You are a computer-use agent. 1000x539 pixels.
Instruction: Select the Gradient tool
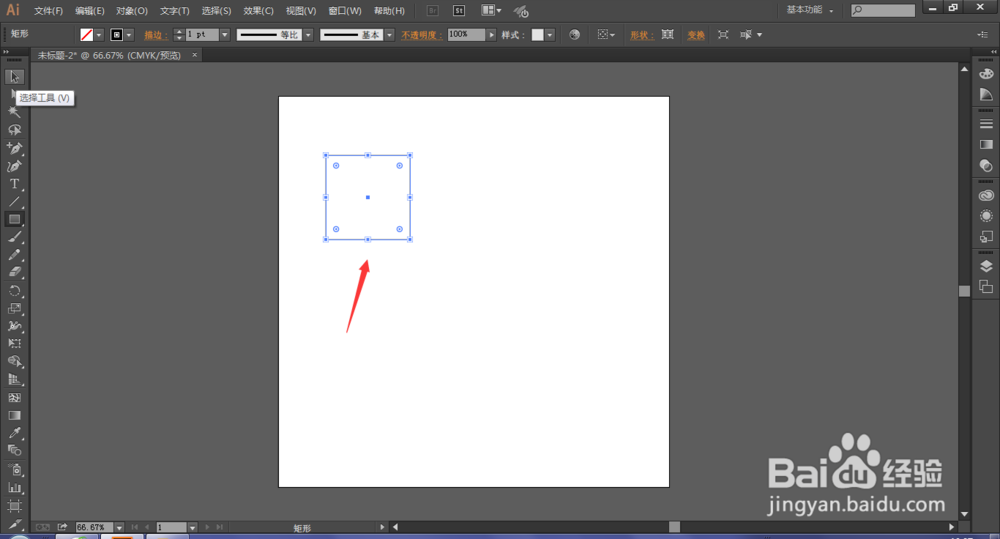click(x=14, y=415)
